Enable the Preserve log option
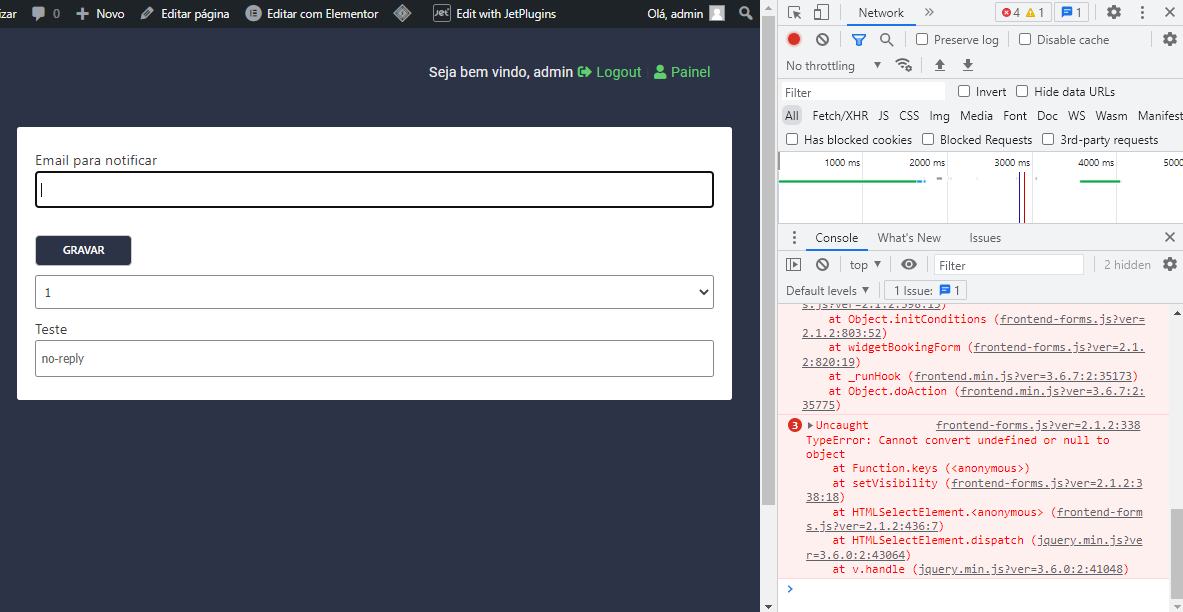Viewport: 1183px width, 612px height. coord(921,39)
